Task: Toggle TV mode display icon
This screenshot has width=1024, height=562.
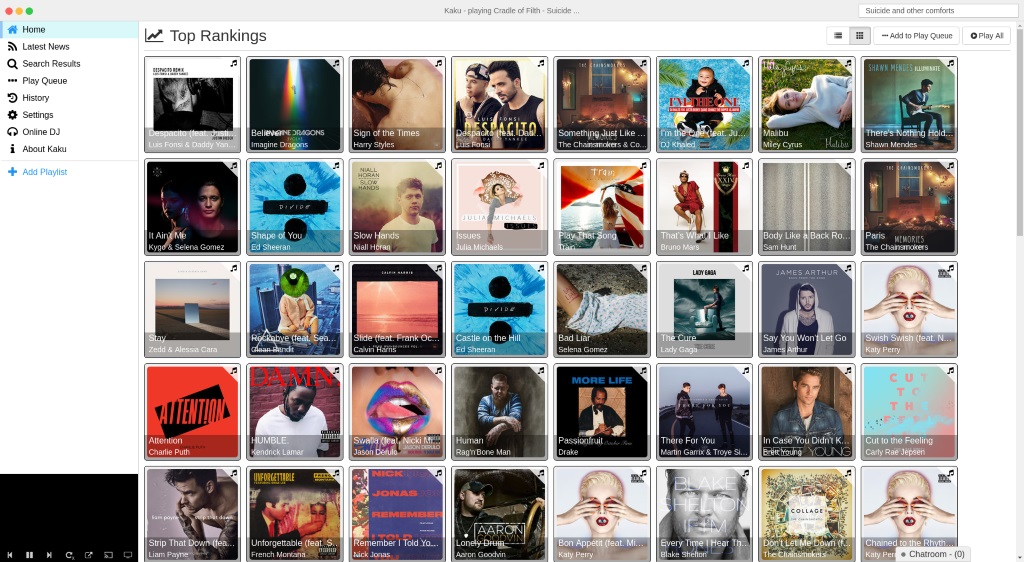Action: (128, 555)
